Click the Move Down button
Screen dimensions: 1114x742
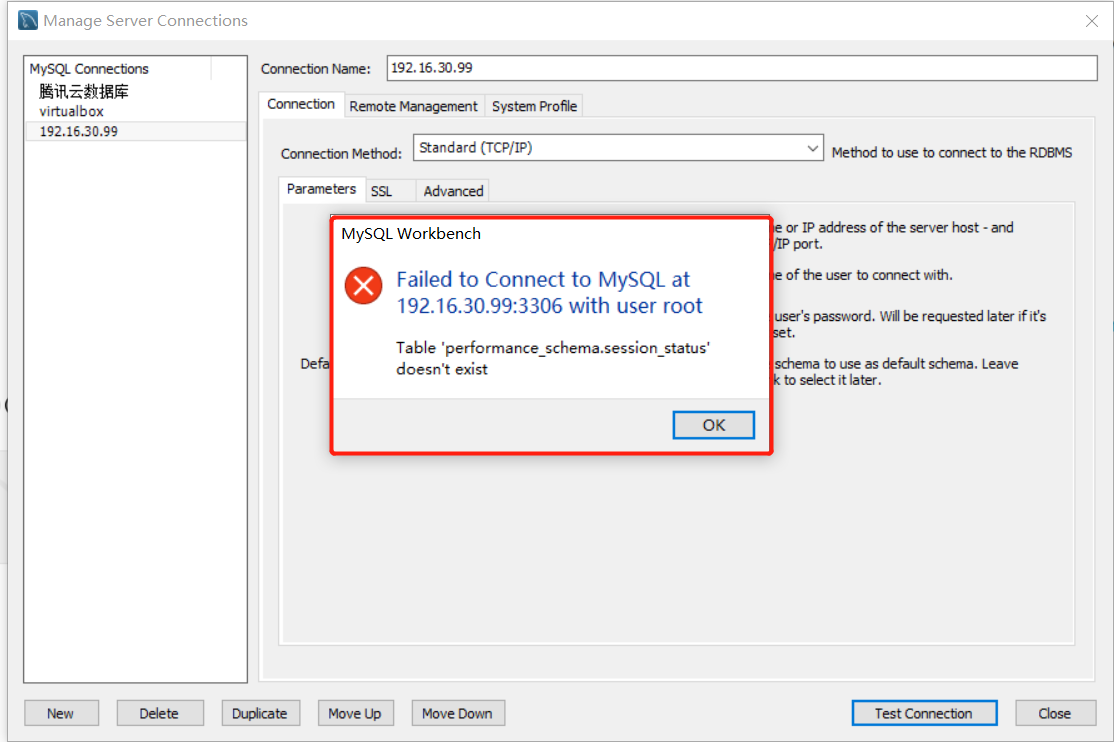(458, 713)
